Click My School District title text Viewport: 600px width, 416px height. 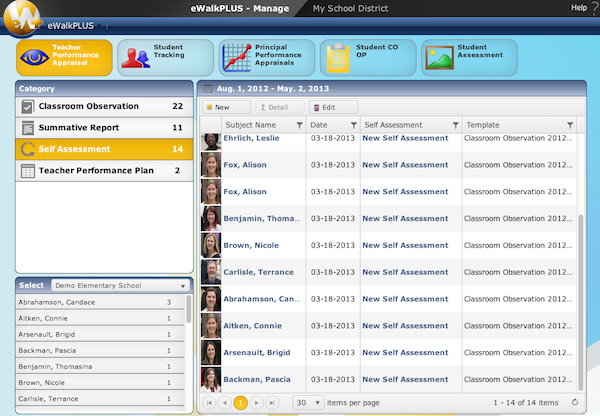point(350,8)
